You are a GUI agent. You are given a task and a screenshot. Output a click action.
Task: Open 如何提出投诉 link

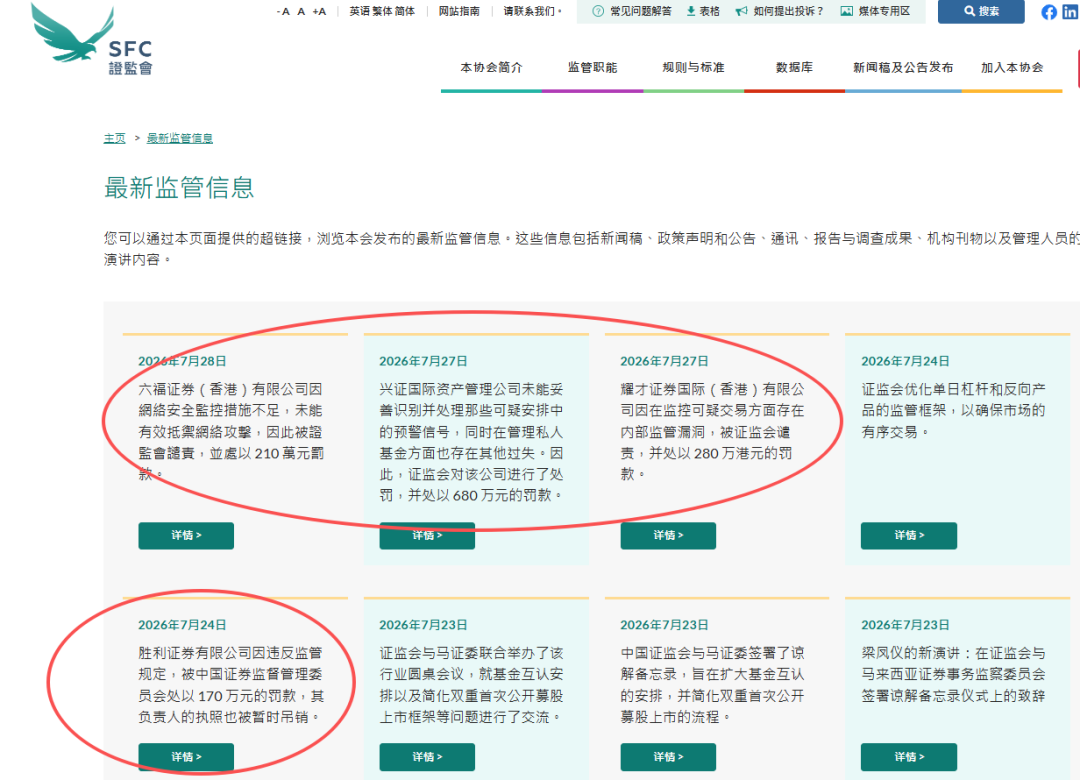click(788, 11)
